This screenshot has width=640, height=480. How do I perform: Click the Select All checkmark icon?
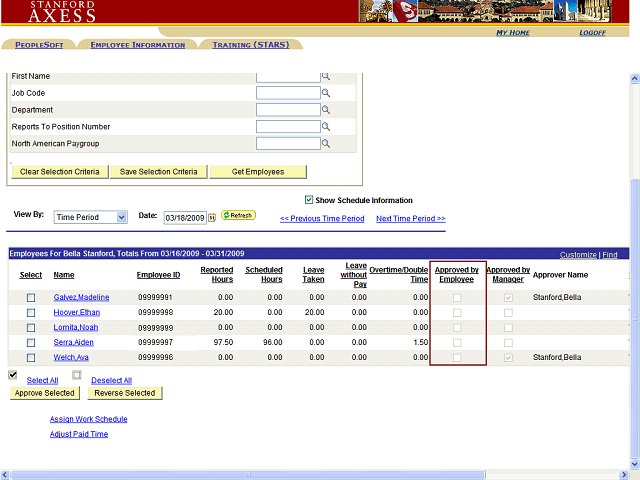(13, 375)
